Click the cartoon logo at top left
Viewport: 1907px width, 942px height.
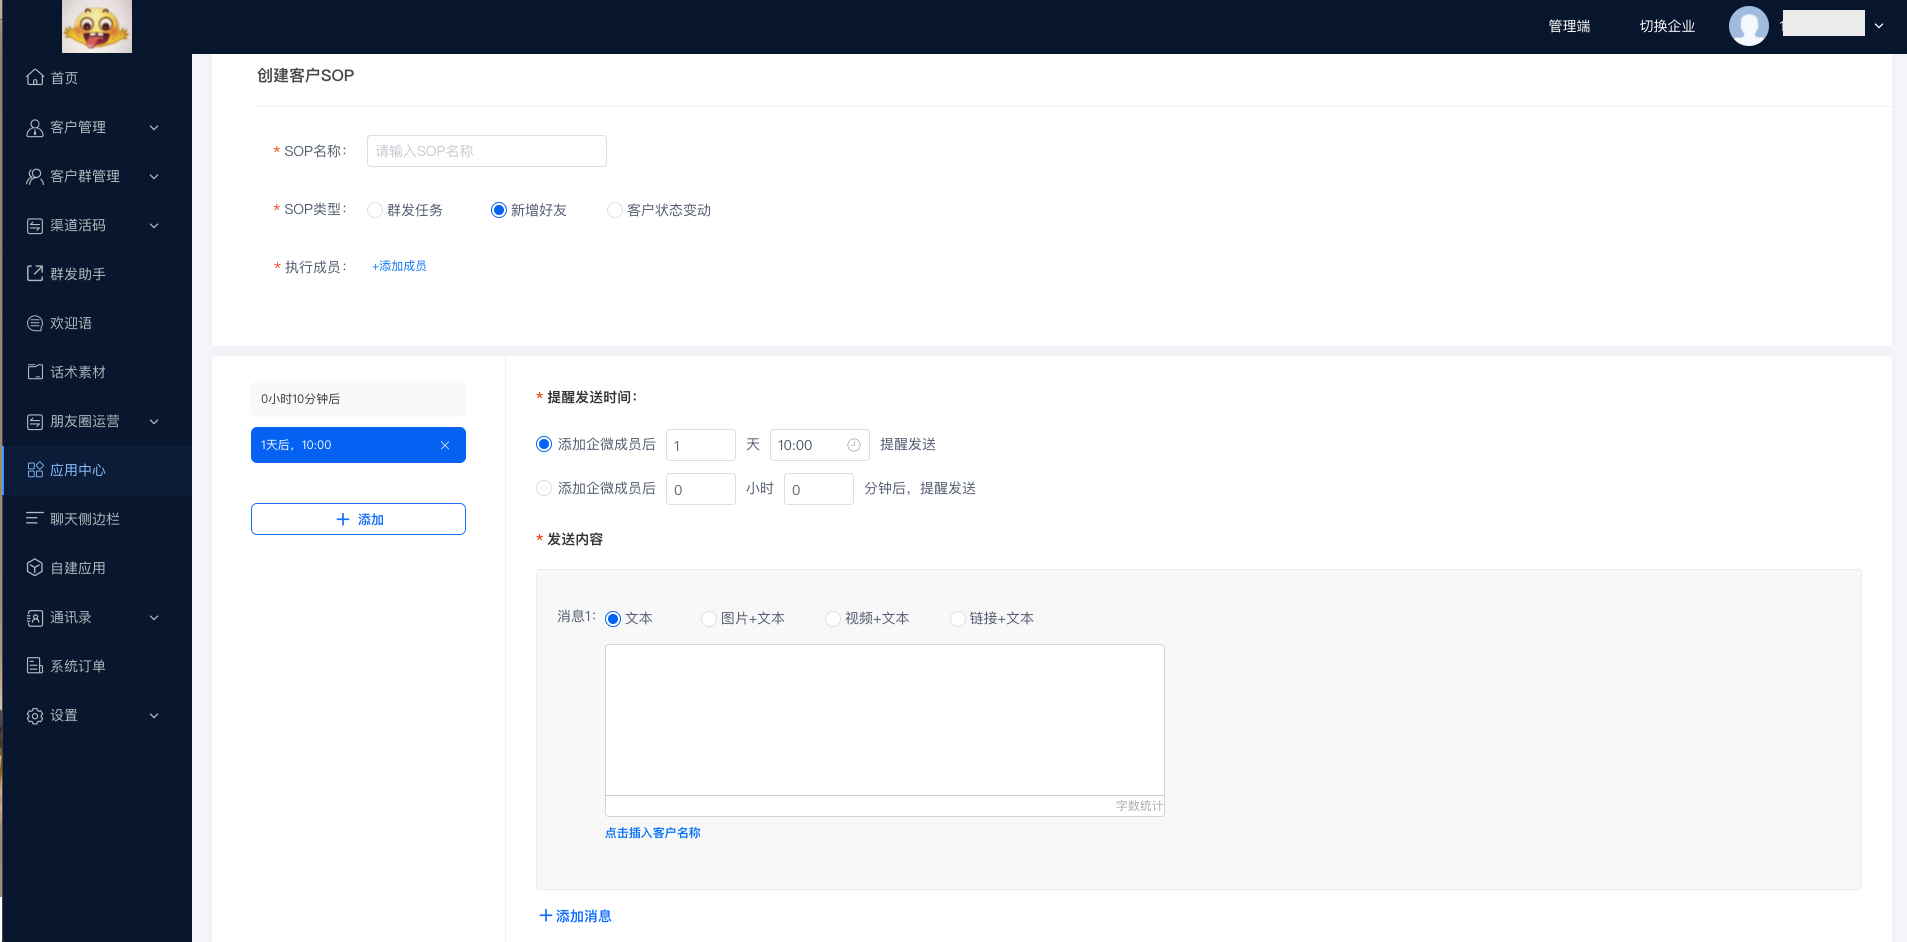(97, 27)
